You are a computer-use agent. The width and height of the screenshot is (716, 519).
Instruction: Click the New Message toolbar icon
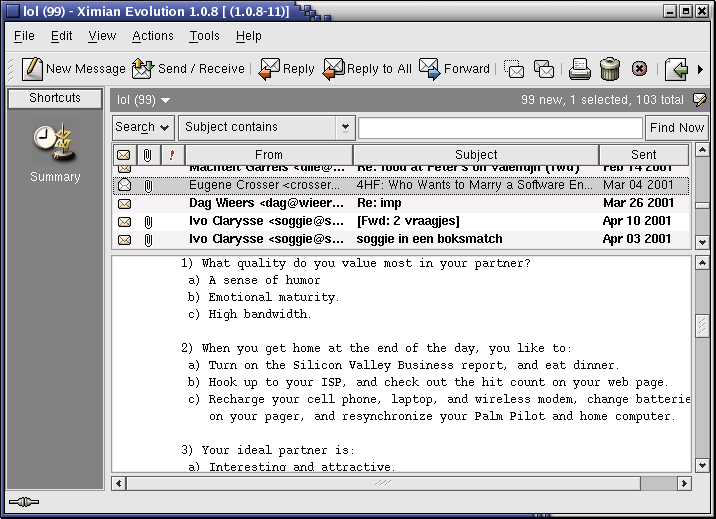tap(33, 69)
